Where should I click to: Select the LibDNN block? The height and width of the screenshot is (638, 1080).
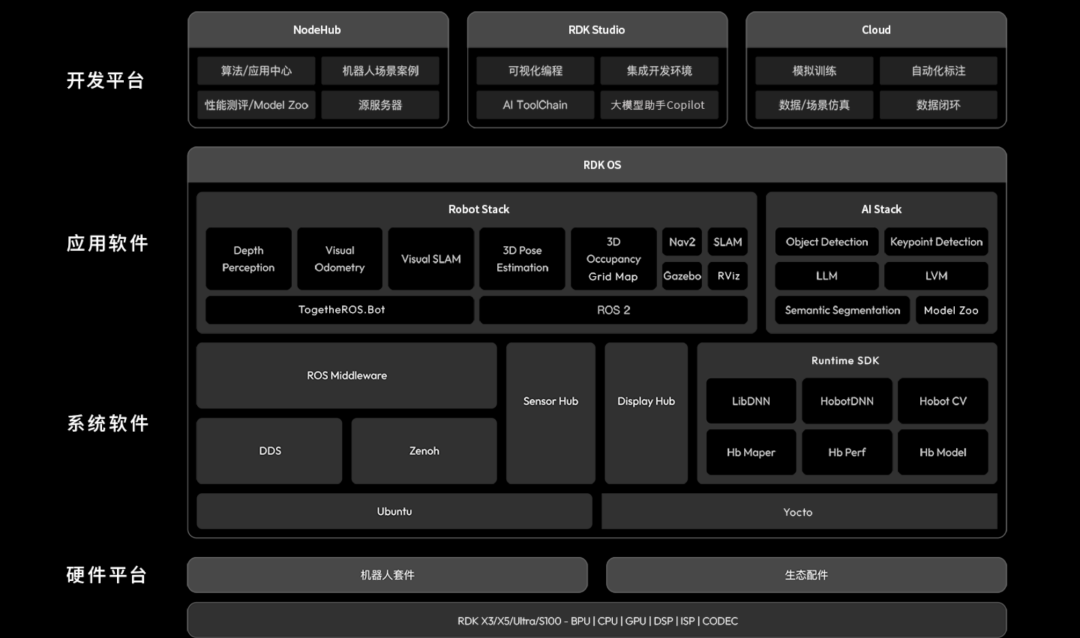(751, 401)
